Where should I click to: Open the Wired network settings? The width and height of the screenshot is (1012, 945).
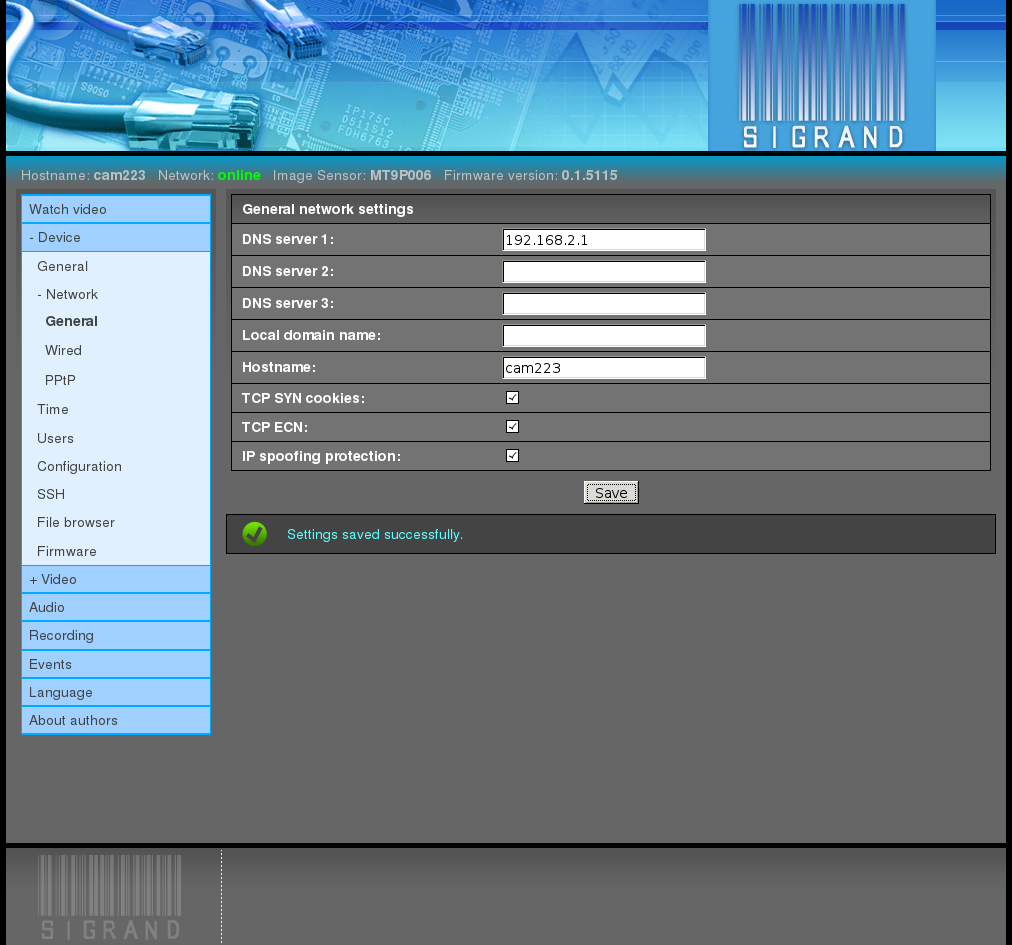click(x=63, y=351)
